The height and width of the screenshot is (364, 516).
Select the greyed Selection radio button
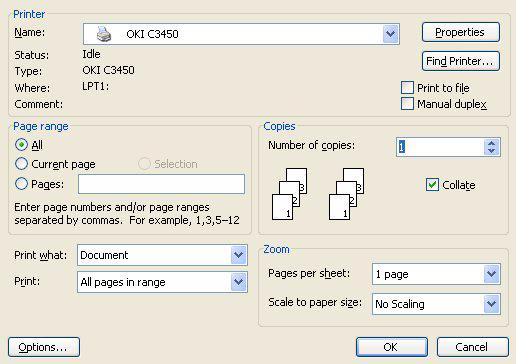[144, 164]
